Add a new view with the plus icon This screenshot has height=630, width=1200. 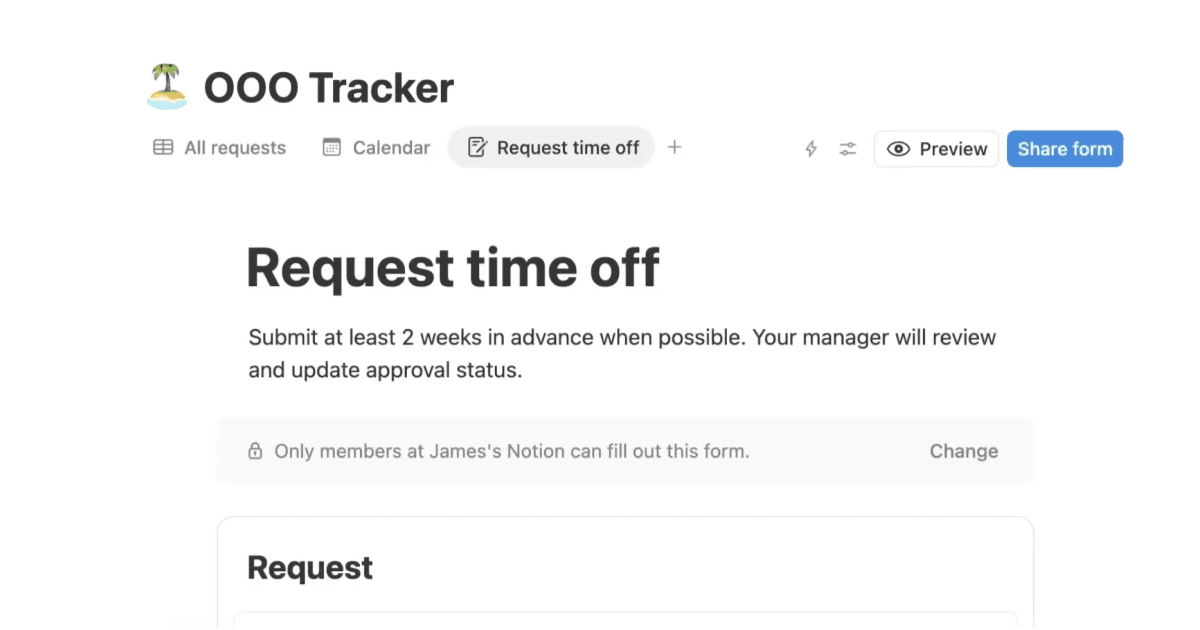[x=674, y=147]
